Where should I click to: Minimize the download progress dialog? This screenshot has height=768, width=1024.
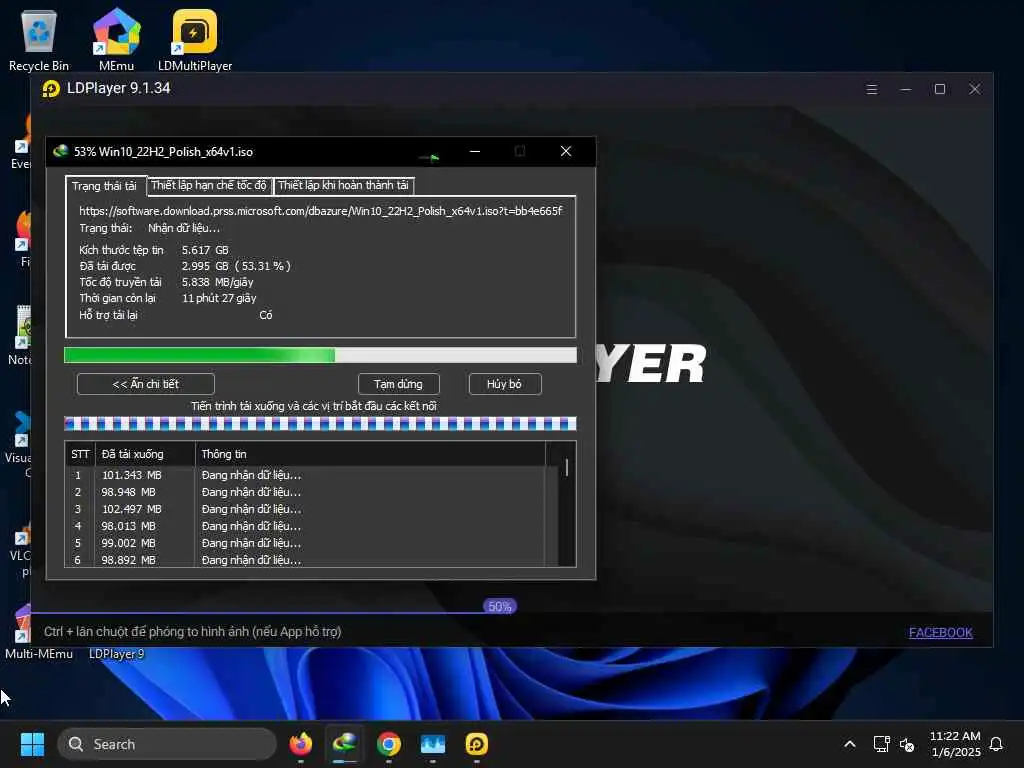[475, 151]
